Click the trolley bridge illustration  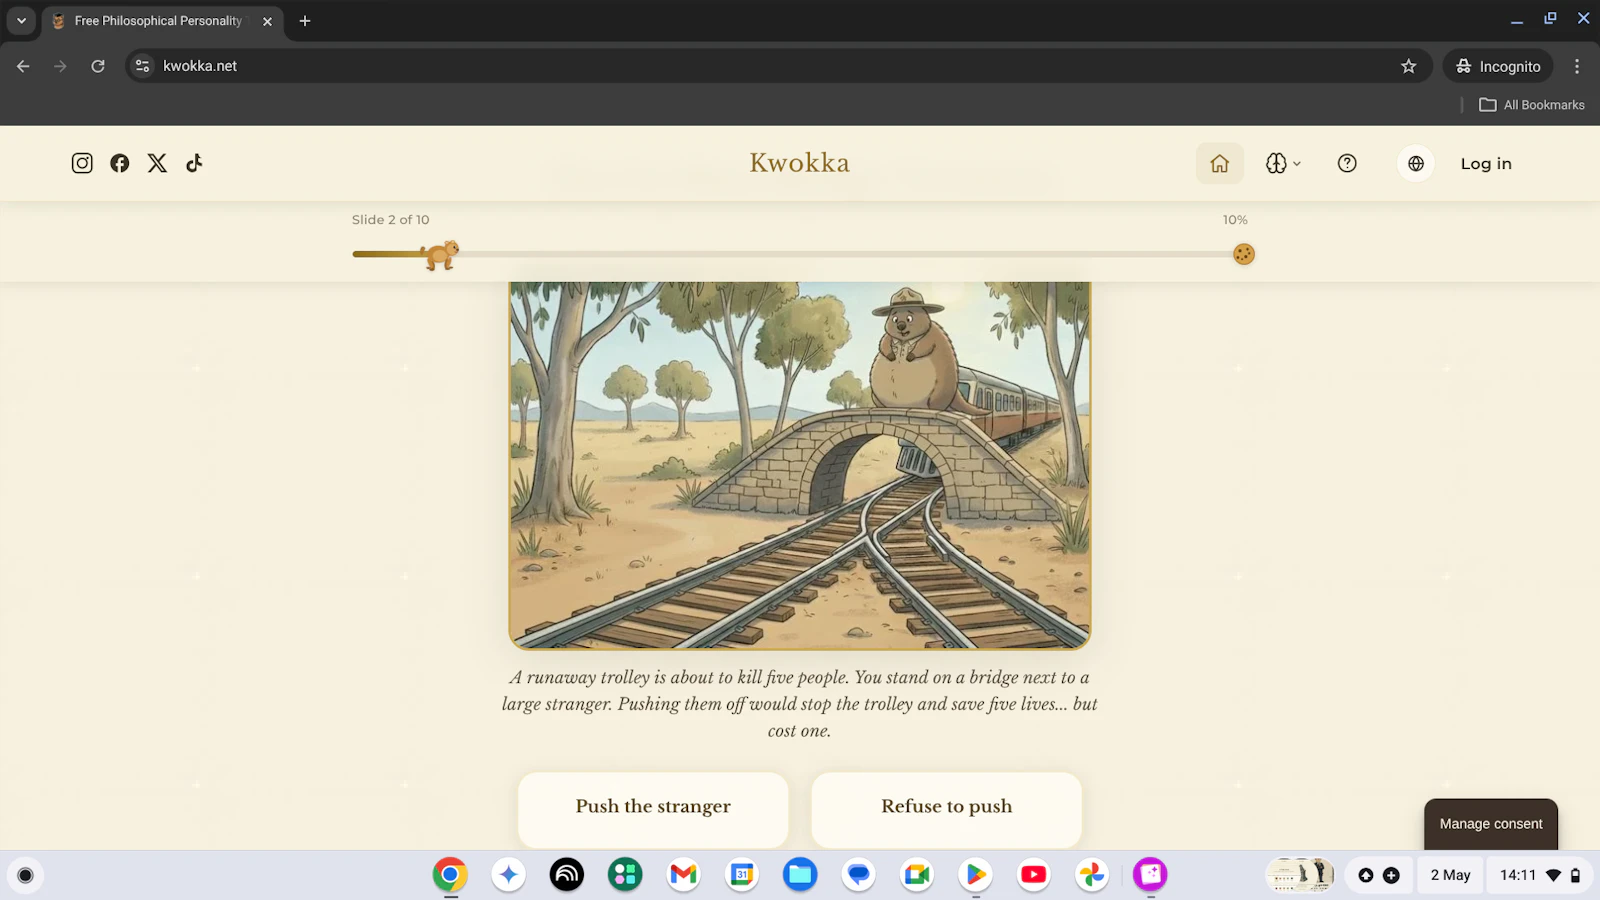tap(799, 465)
